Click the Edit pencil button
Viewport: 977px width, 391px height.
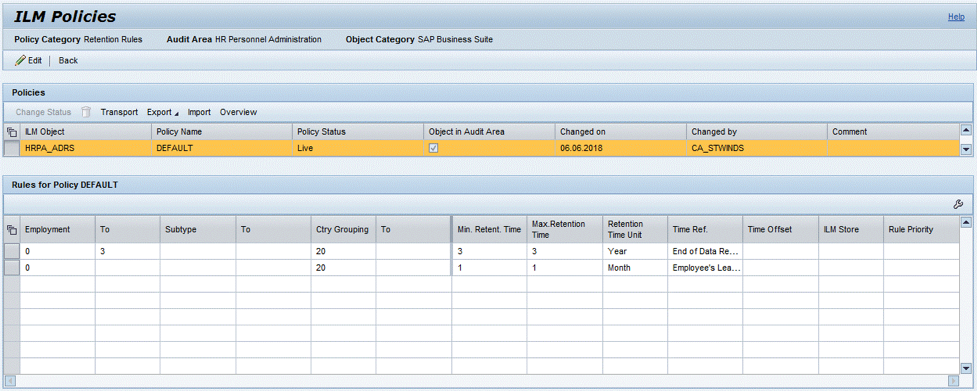[29, 60]
